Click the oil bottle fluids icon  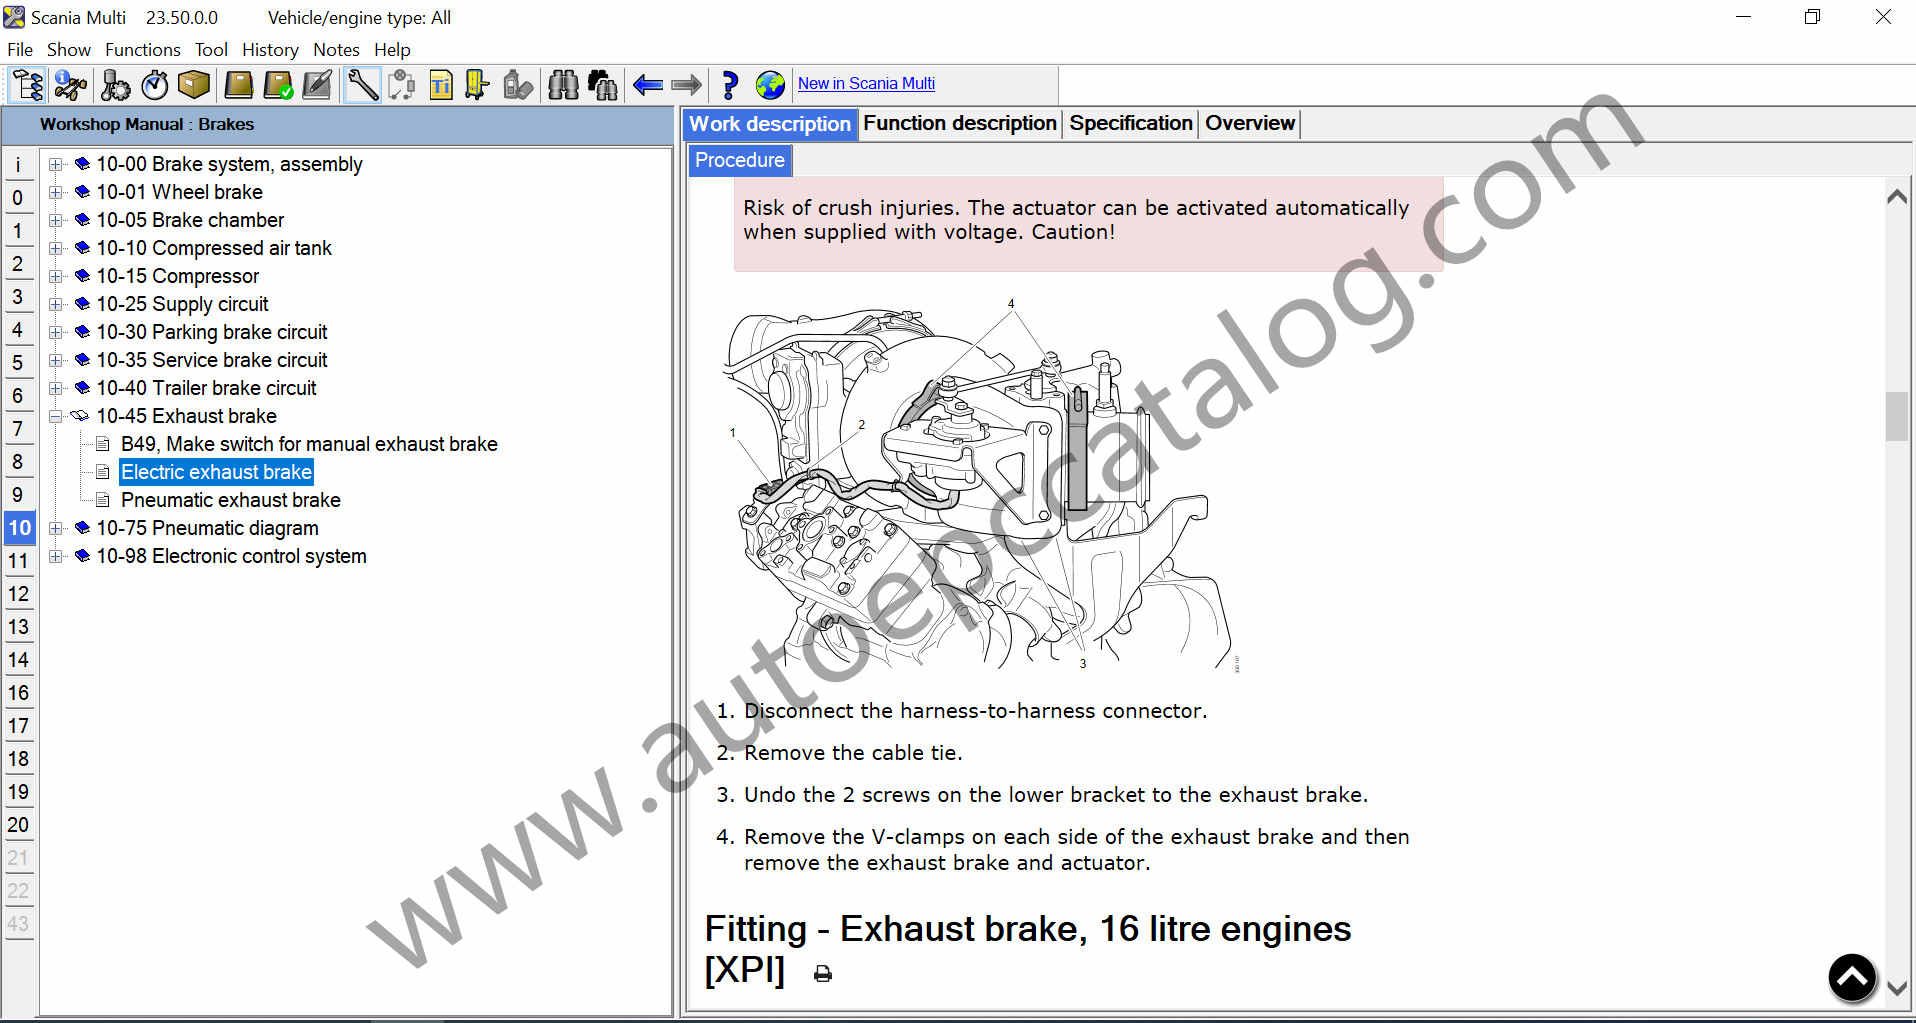(517, 85)
